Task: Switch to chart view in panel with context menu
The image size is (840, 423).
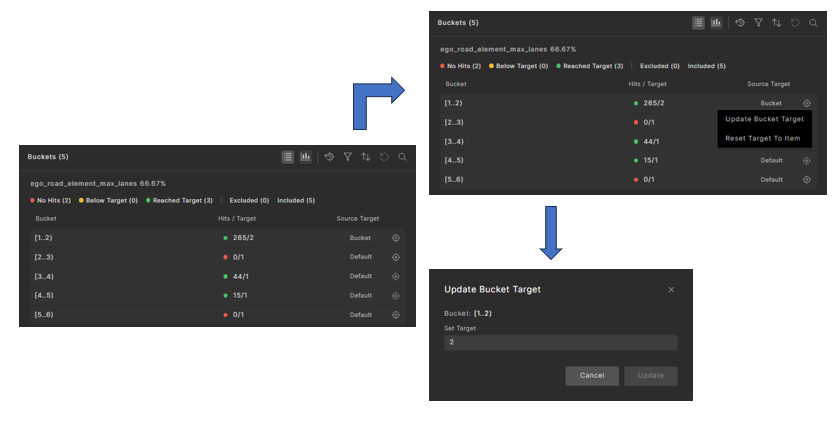Action: (x=716, y=22)
